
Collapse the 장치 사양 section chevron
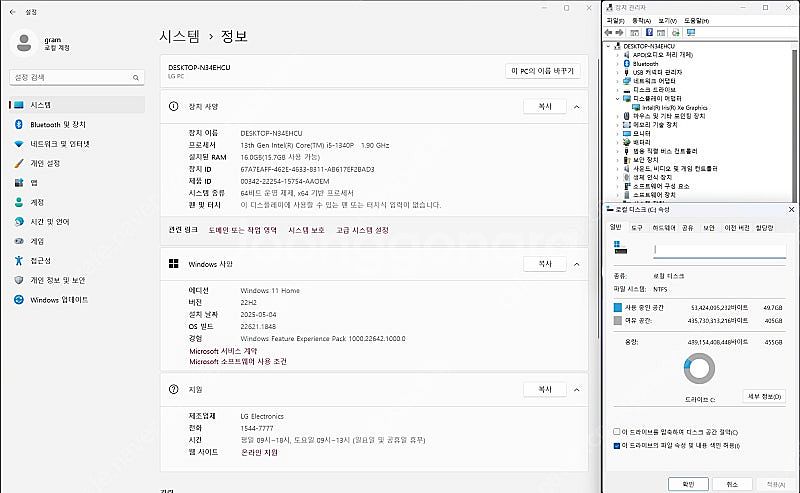pyautogui.click(x=577, y=107)
